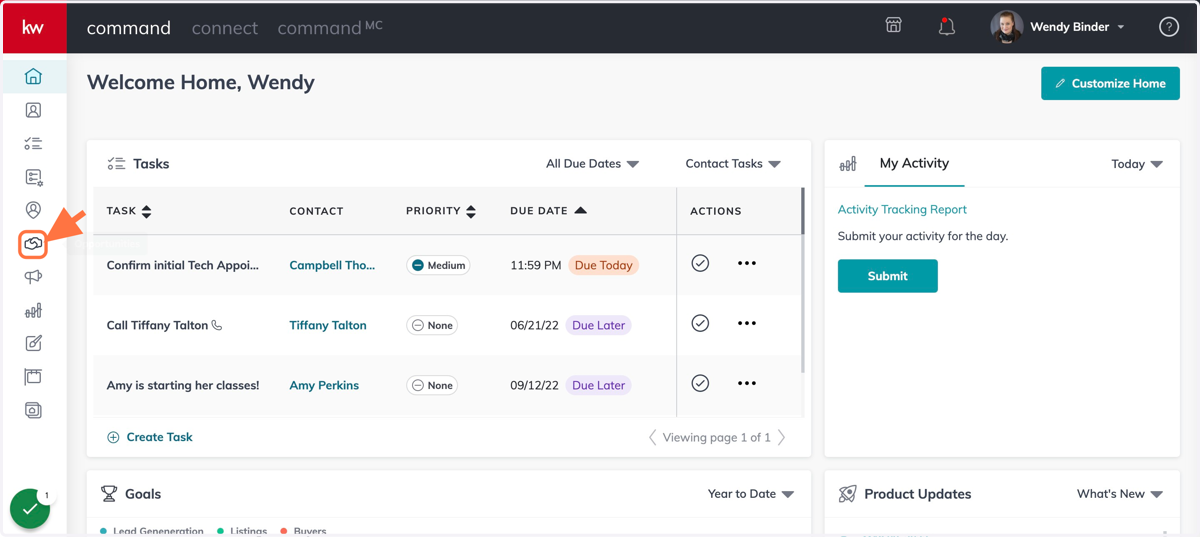1200x537 pixels.
Task: Click the Submit activity button
Action: 888,276
